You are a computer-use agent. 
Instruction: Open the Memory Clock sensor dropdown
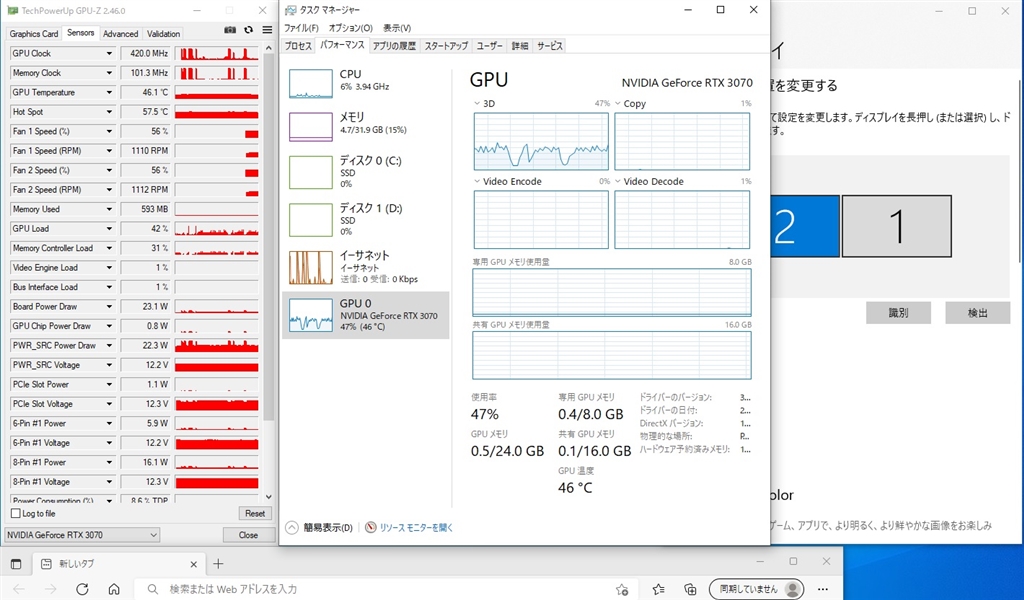point(109,73)
